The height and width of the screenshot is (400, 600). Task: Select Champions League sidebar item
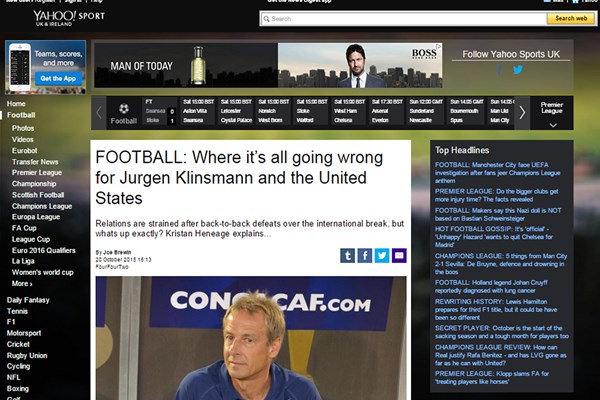click(x=42, y=206)
